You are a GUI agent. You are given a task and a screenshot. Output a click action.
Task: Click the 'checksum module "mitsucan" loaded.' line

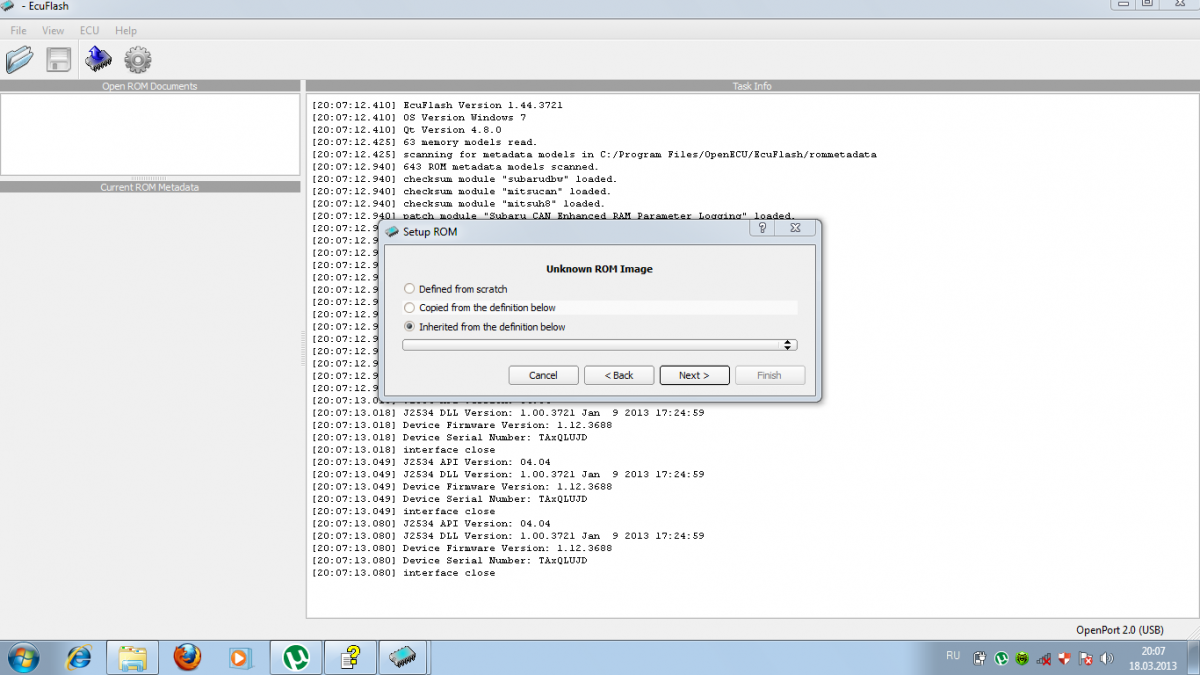click(461, 191)
